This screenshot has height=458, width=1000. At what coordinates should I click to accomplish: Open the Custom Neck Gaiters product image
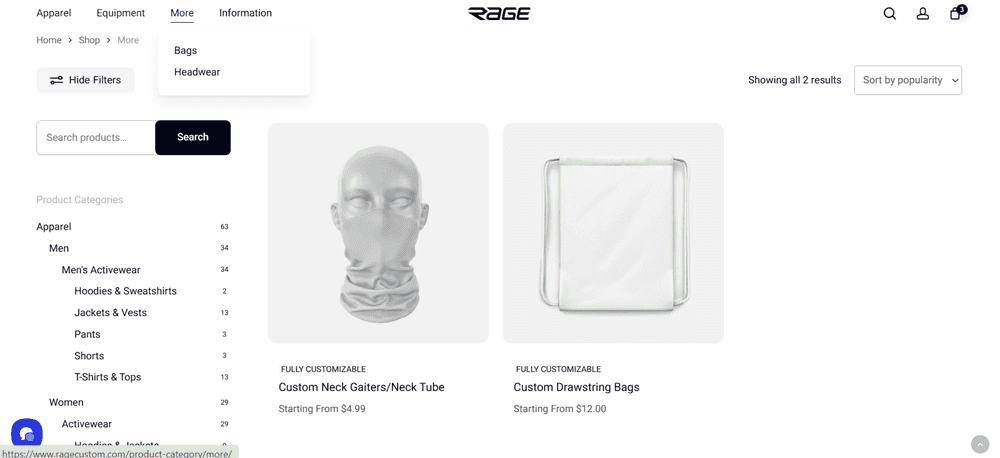(378, 233)
